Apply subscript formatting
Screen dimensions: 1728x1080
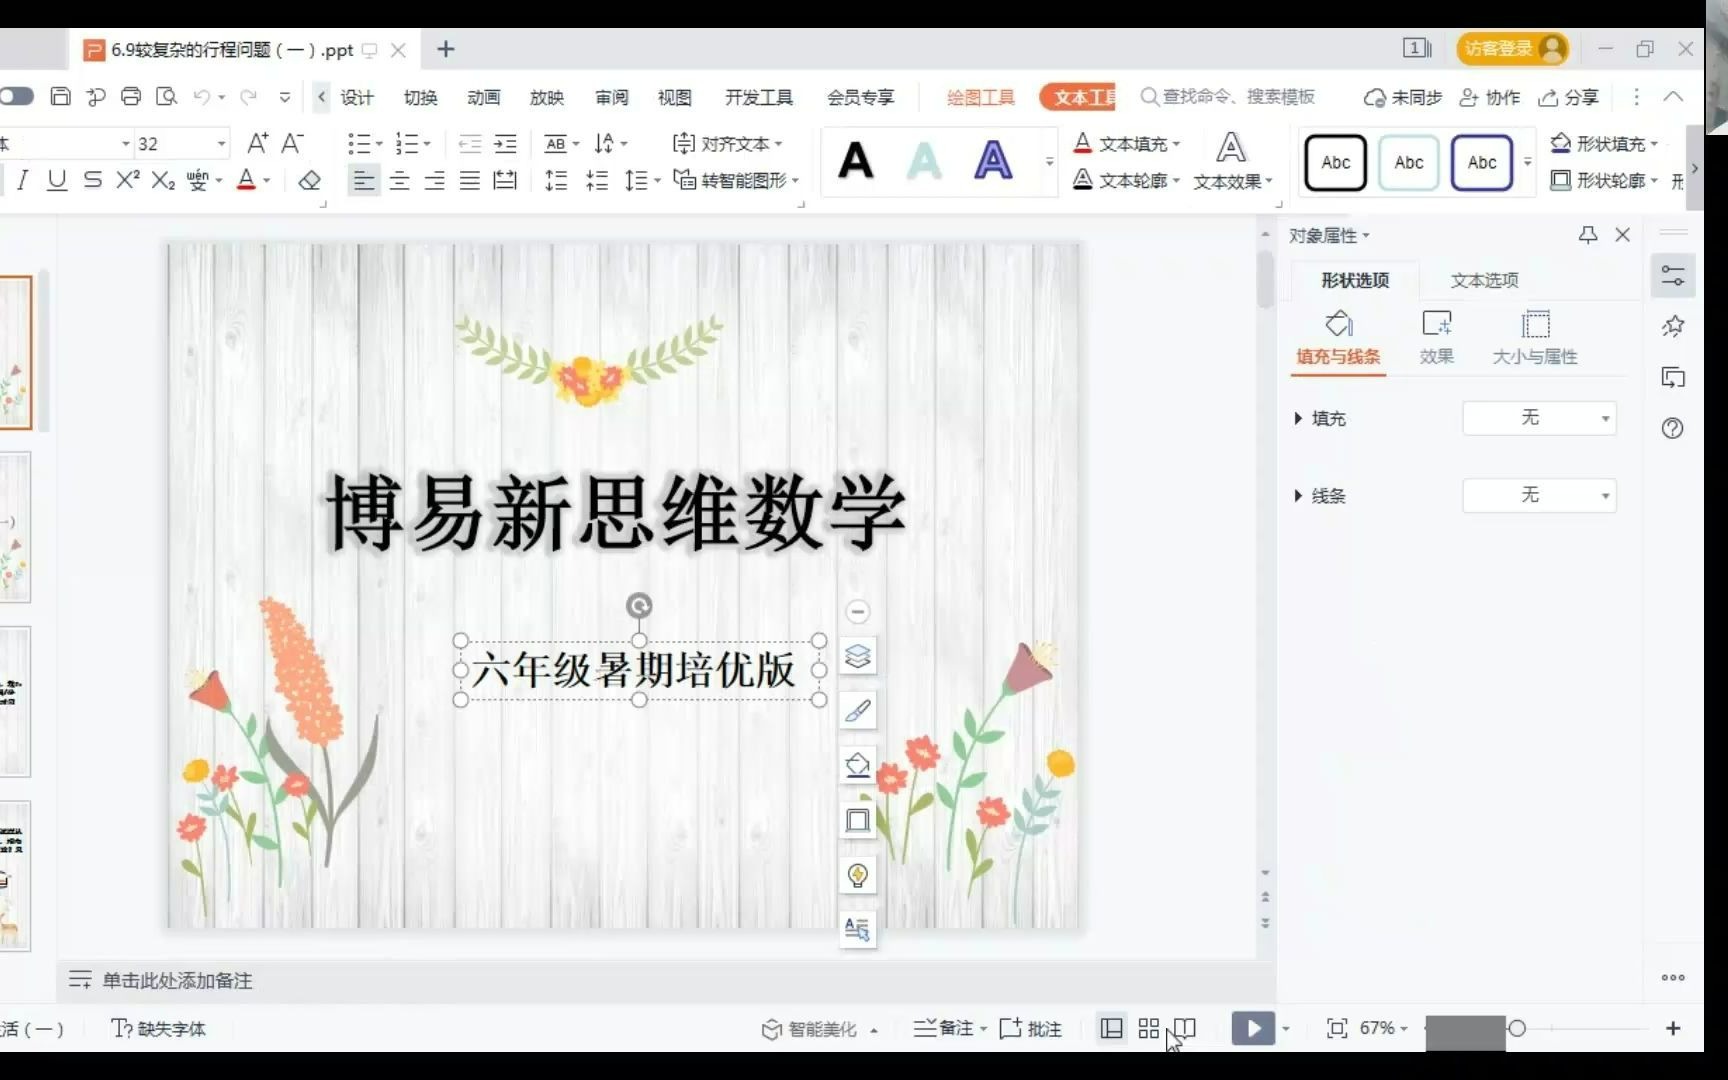(x=163, y=180)
